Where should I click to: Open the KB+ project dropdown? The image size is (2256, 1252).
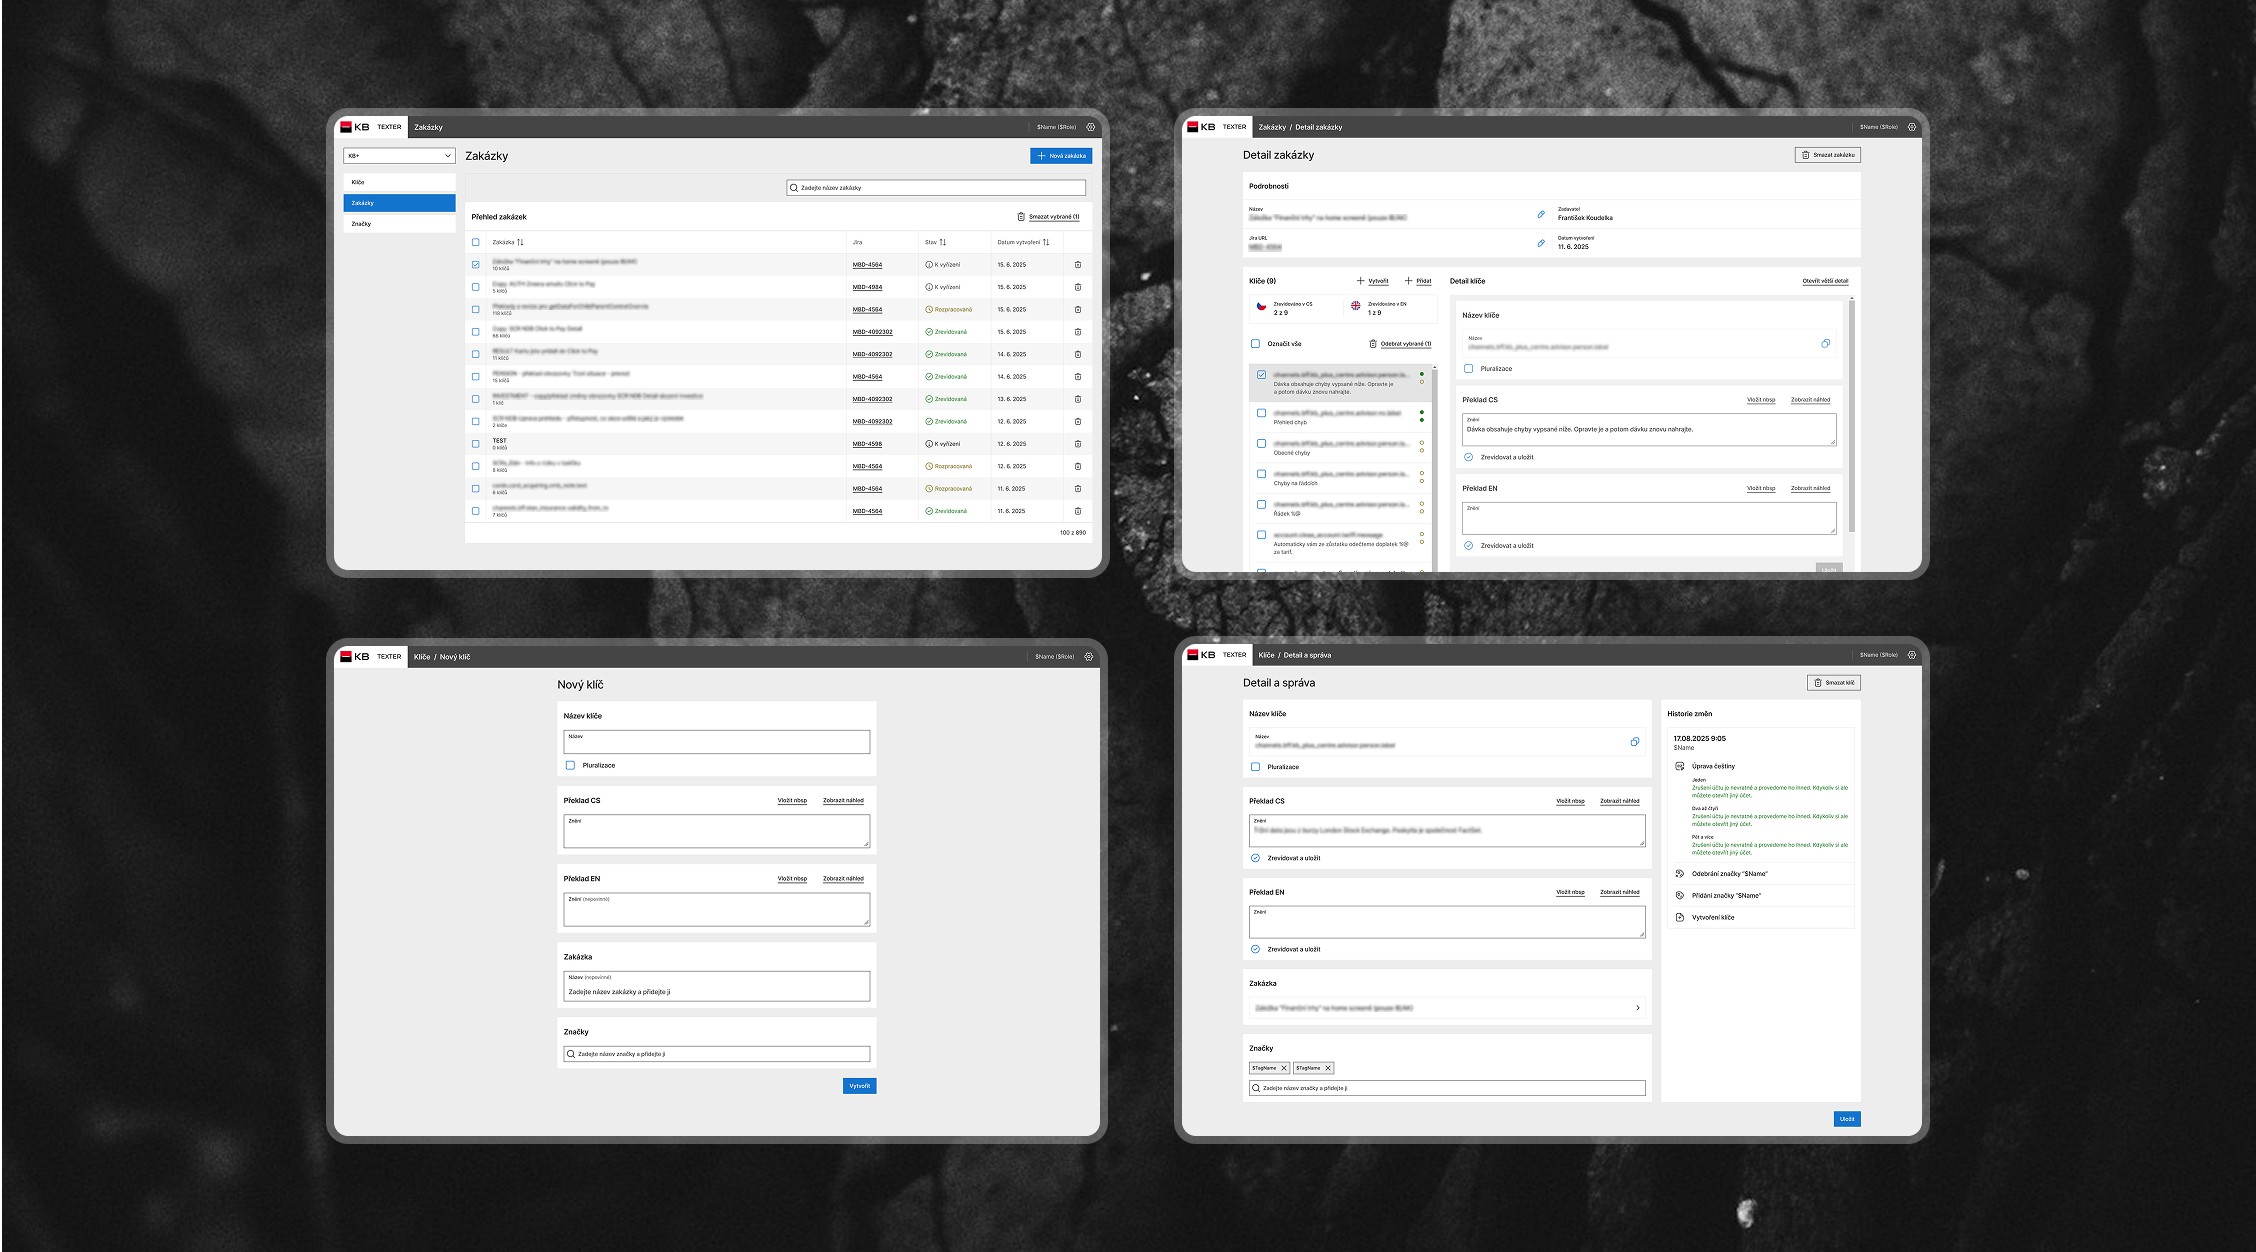pos(399,156)
